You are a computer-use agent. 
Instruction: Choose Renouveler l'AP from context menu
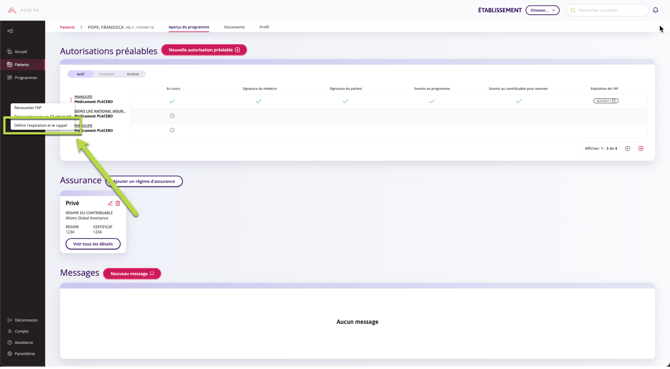(28, 108)
